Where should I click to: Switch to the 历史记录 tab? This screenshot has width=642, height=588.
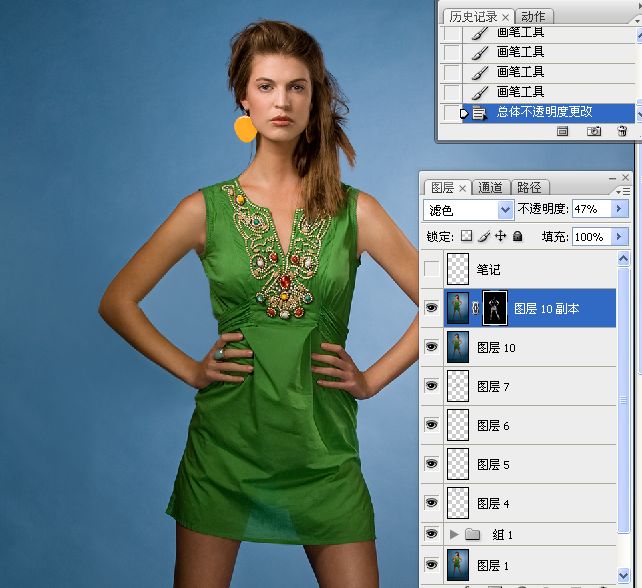[473, 17]
